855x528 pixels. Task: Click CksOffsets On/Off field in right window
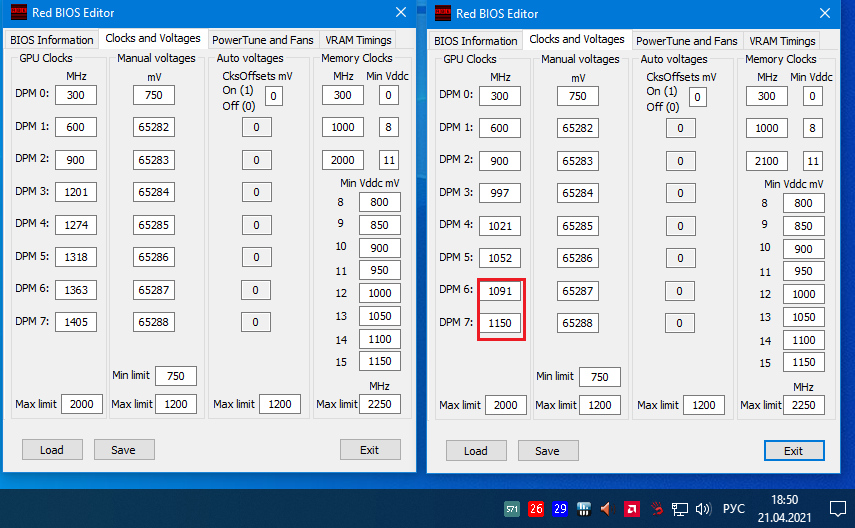[x=698, y=98]
